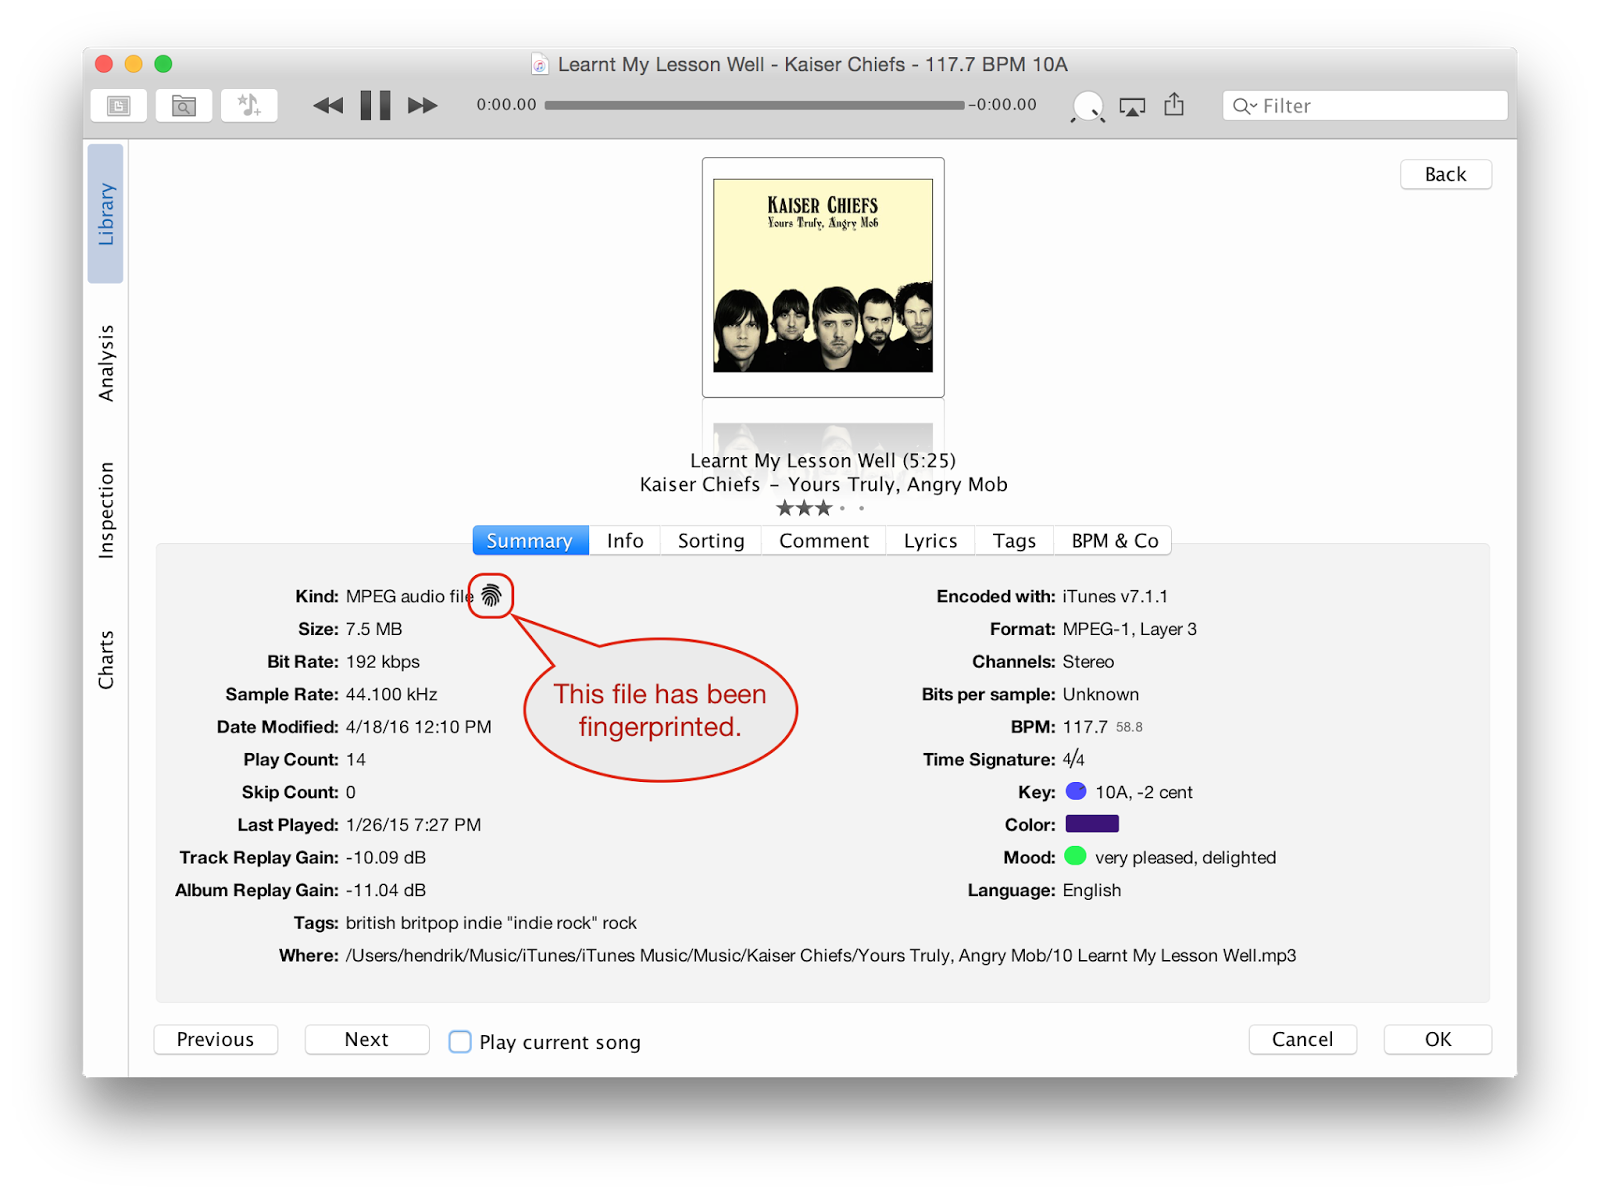Click the playback progress bar
Screen dimensions: 1600x1196
tap(755, 105)
